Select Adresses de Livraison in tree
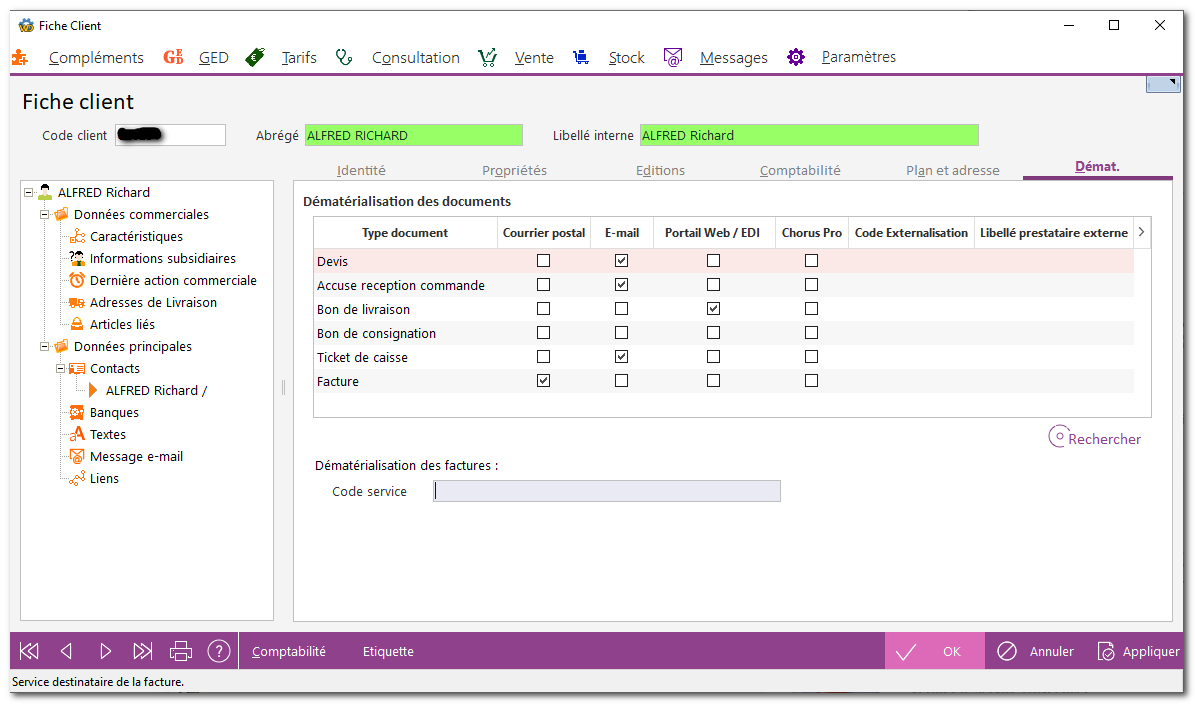Screen dimensions: 1195x704 [152, 302]
